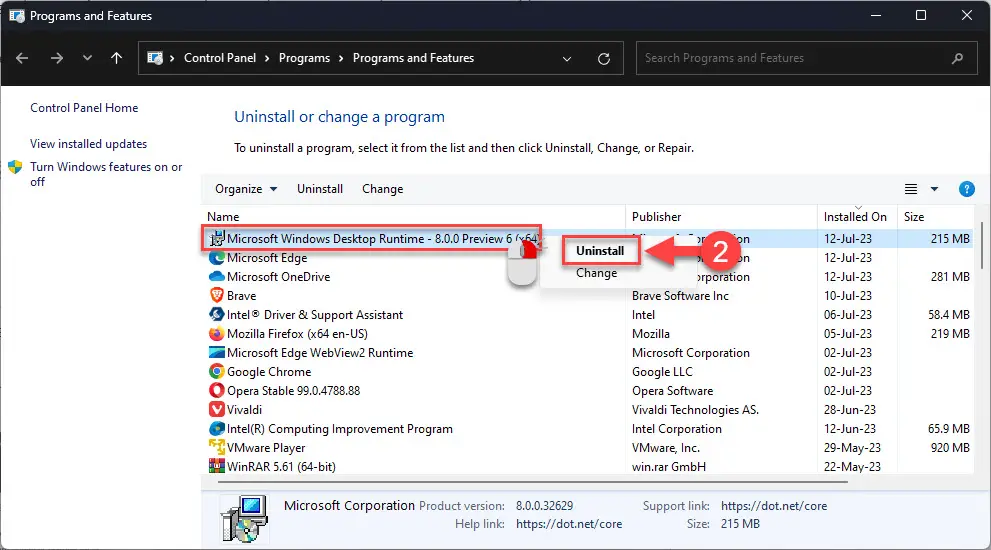The width and height of the screenshot is (991, 550).
Task: Expand the address bar history dropdown
Action: 567,59
